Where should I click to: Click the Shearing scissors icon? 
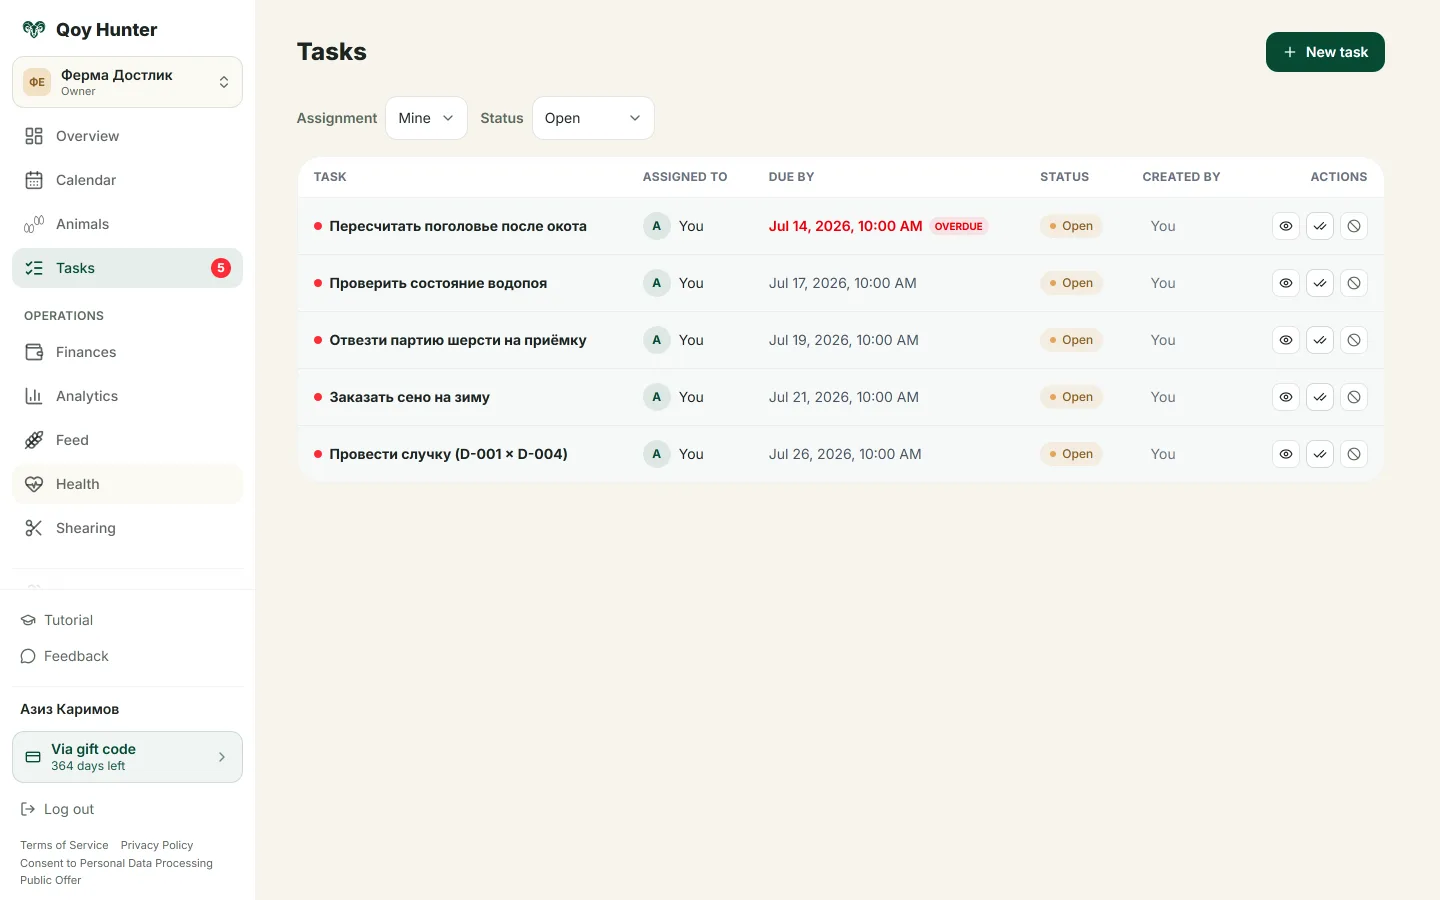tap(34, 528)
